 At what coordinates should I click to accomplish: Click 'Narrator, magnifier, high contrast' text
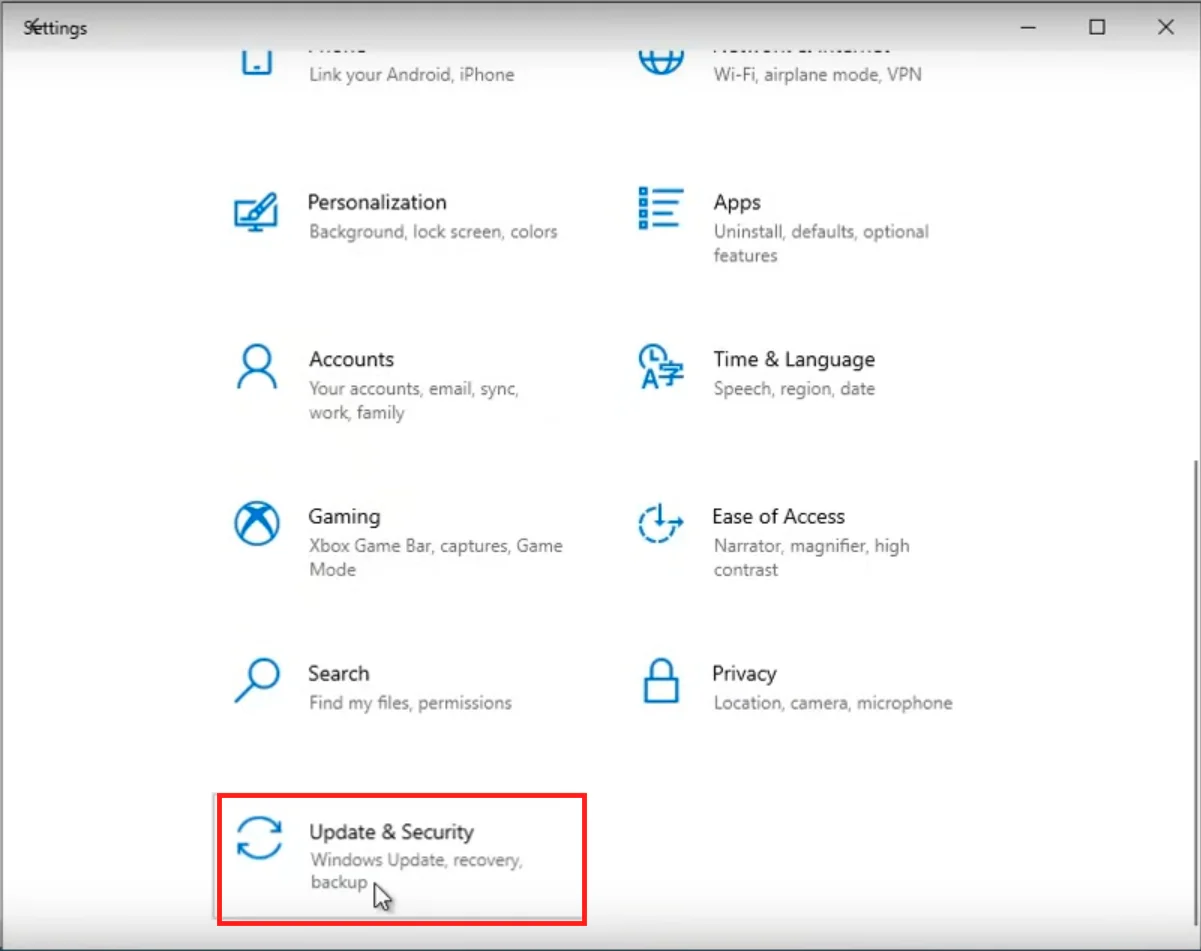(811, 558)
